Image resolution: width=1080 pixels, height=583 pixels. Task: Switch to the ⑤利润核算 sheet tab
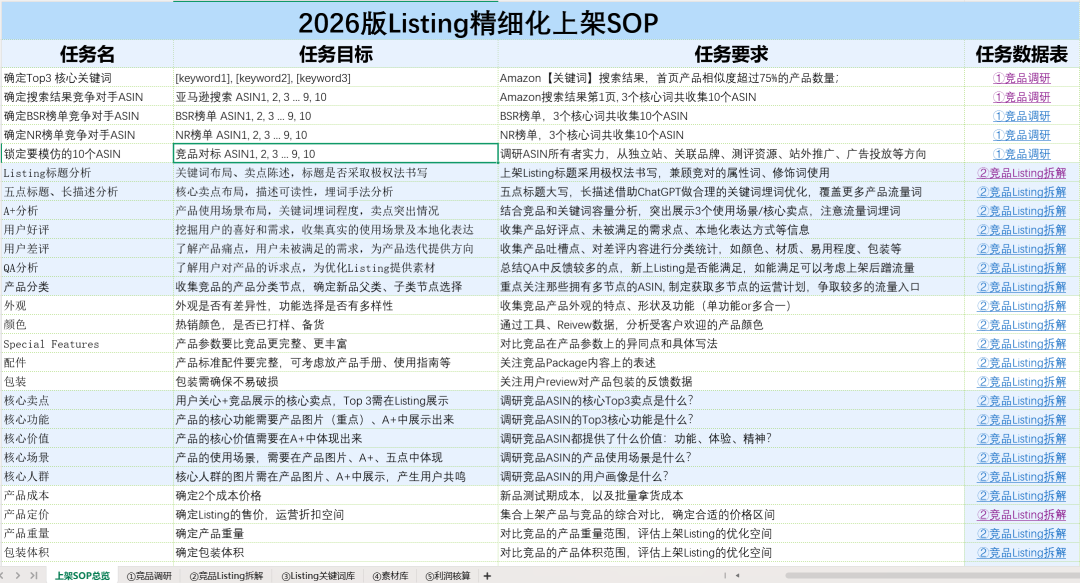[x=447, y=575]
